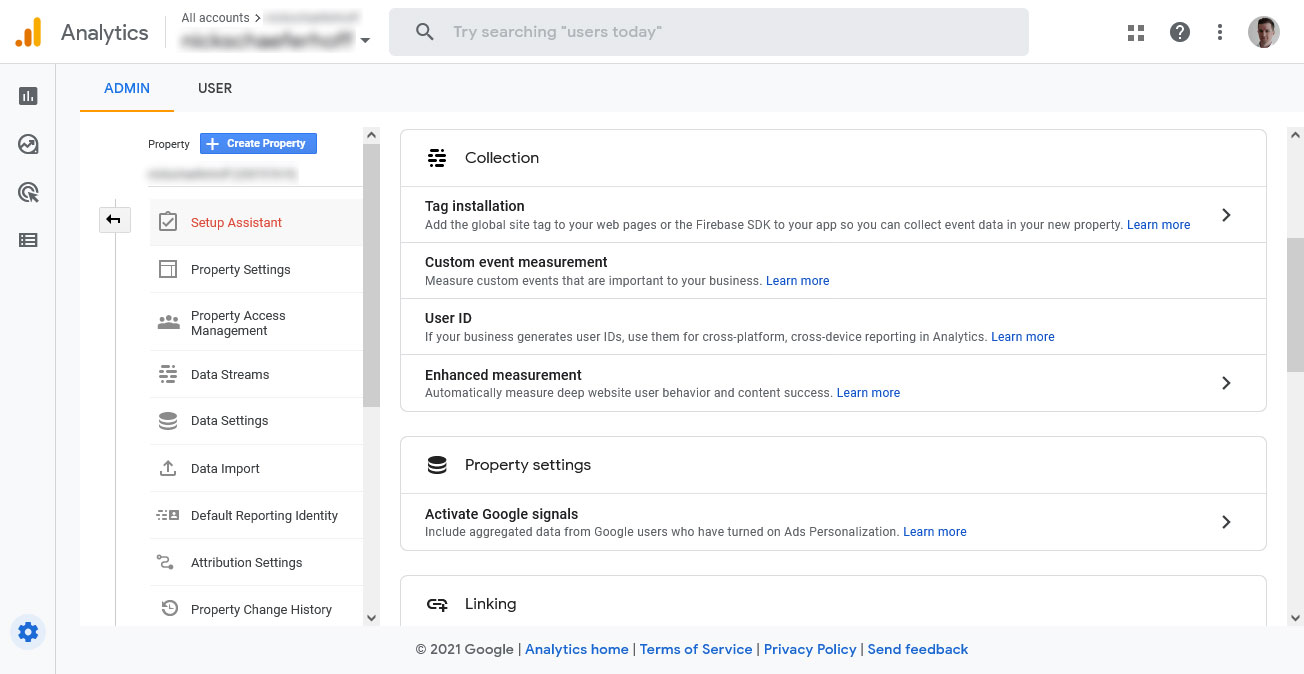The height and width of the screenshot is (674, 1304).
Task: Click the Property Change History label
Action: tap(261, 609)
